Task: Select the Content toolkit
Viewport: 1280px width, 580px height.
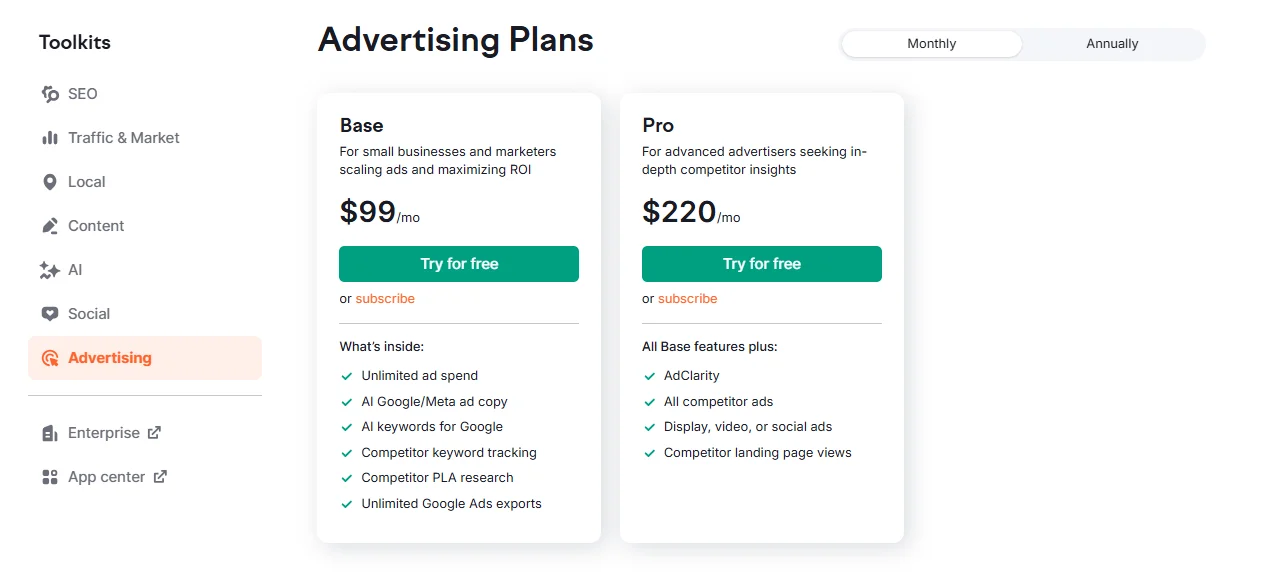Action: coord(96,226)
